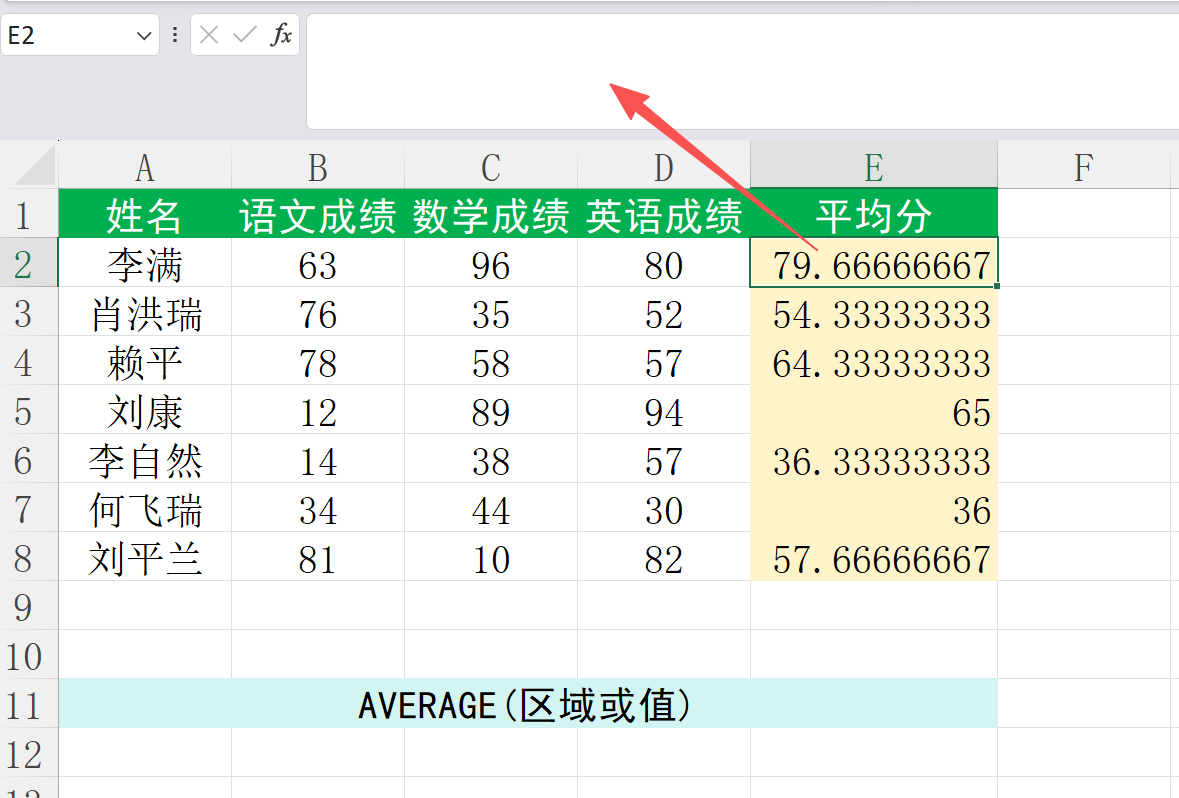Select row 11 header
1179x798 pixels.
pos(26,705)
